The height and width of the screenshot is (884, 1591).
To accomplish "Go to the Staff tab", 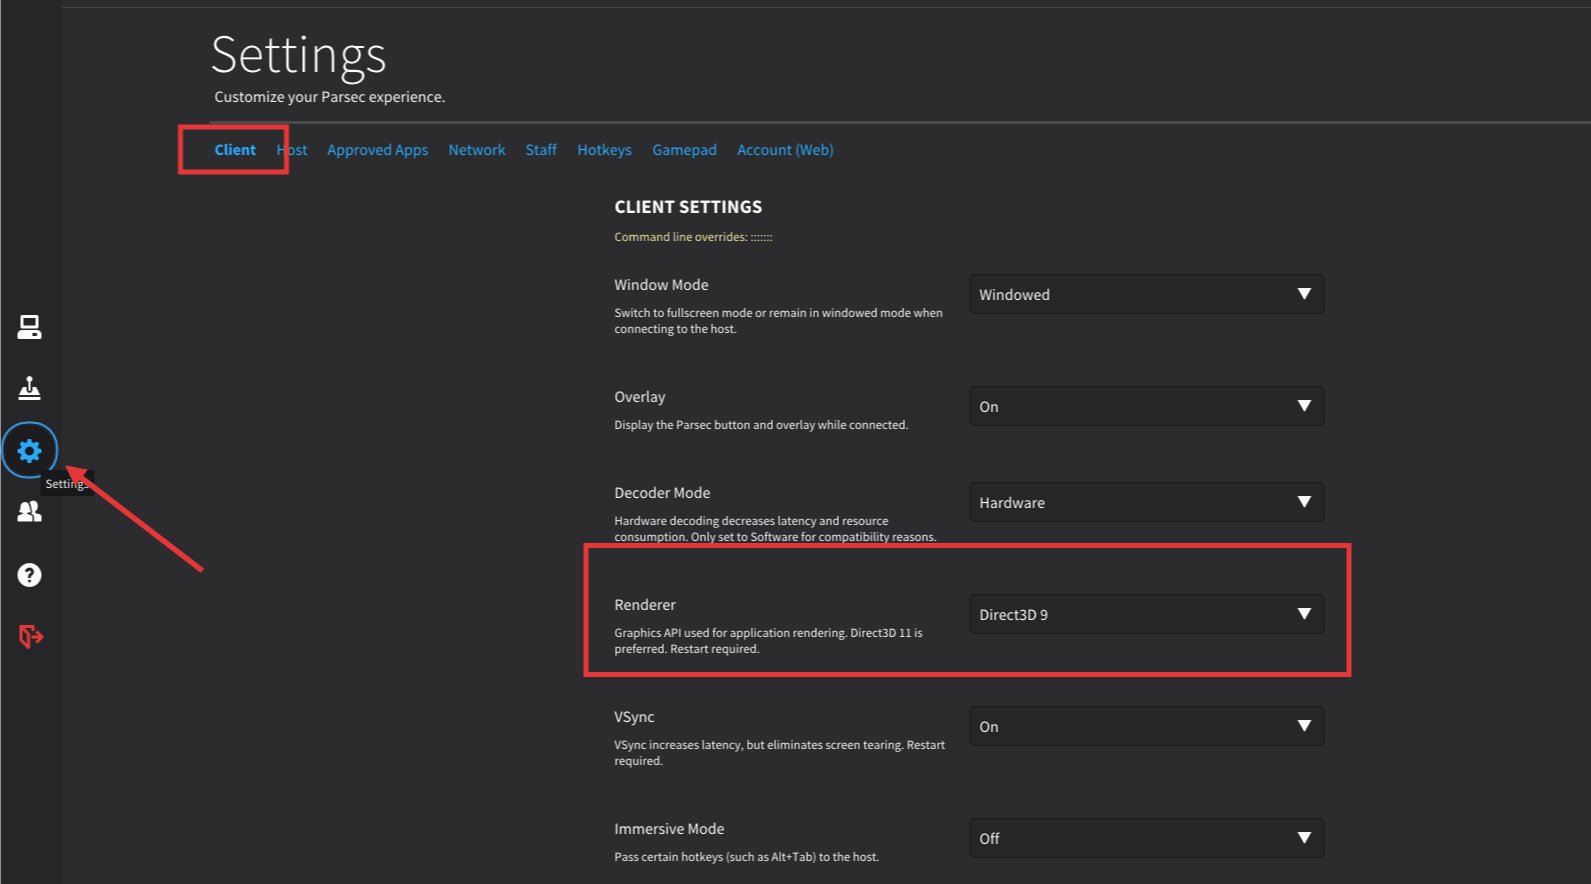I will click(x=541, y=150).
